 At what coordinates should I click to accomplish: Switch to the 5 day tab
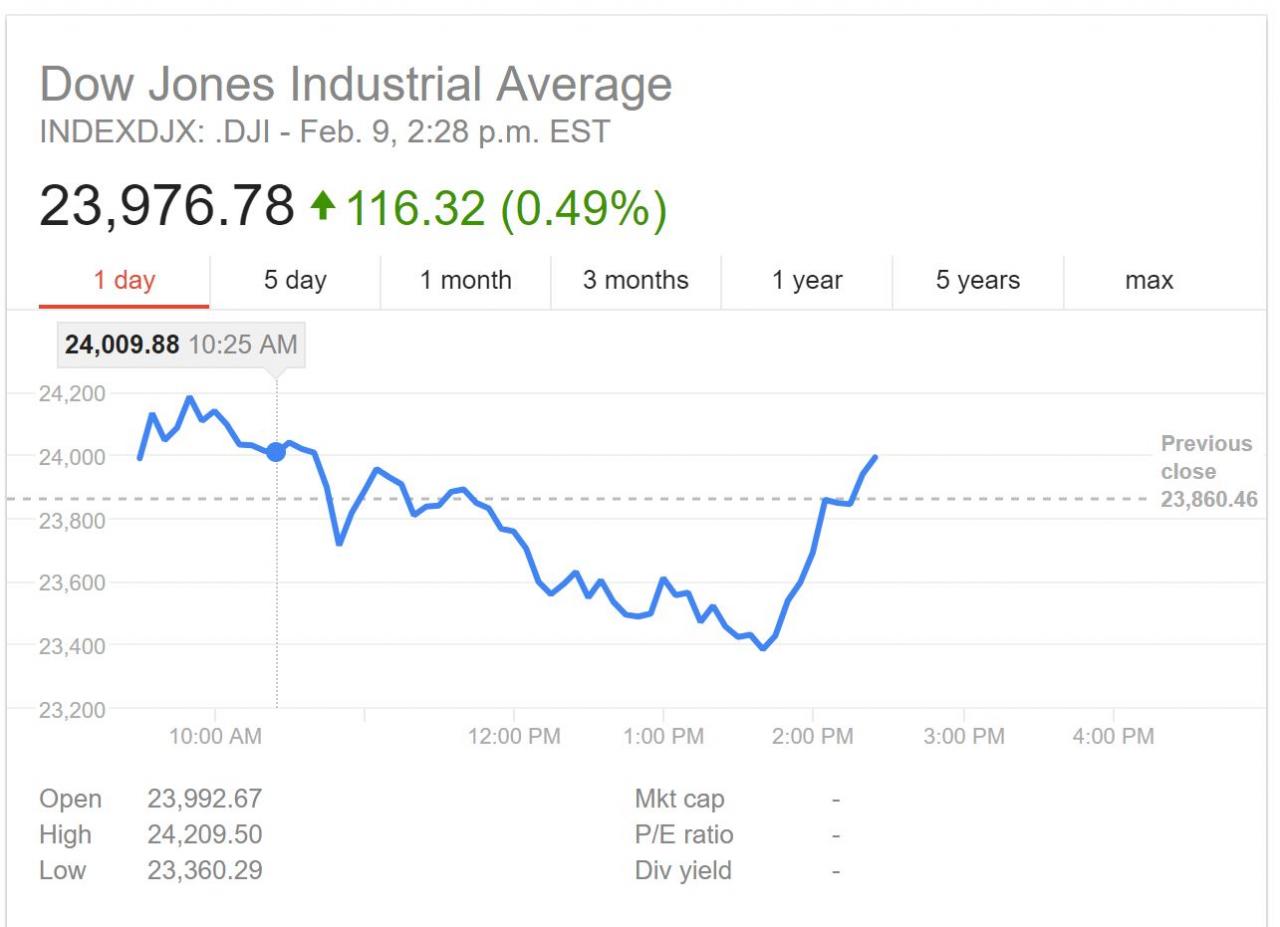[295, 281]
